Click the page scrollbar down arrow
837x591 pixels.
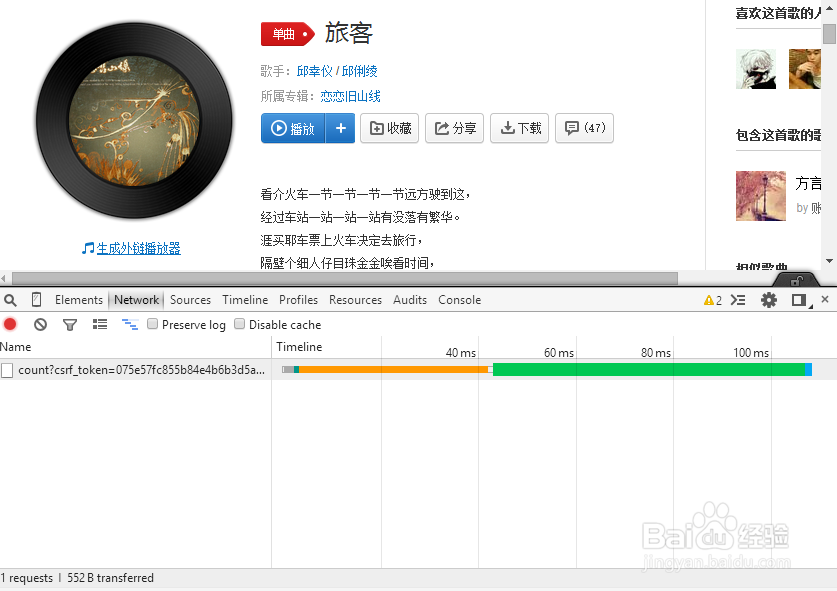point(830,261)
